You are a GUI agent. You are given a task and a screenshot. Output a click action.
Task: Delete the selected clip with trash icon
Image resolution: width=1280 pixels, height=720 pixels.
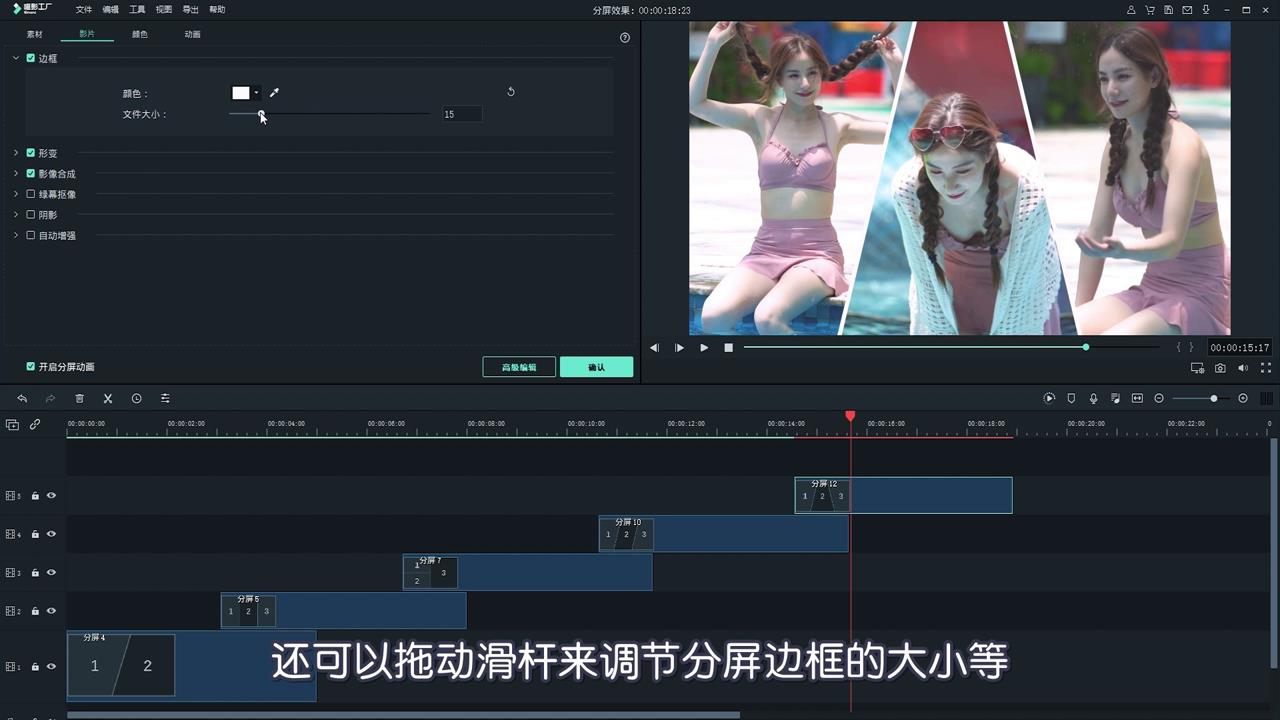click(x=79, y=398)
